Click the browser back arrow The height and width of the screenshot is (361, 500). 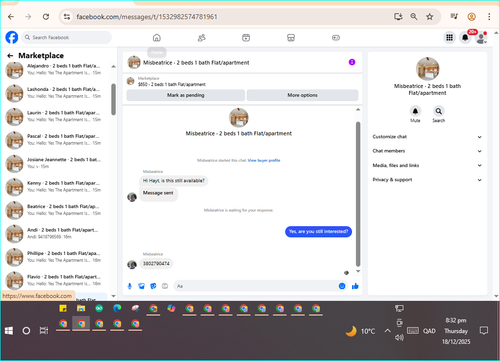tap(11, 17)
